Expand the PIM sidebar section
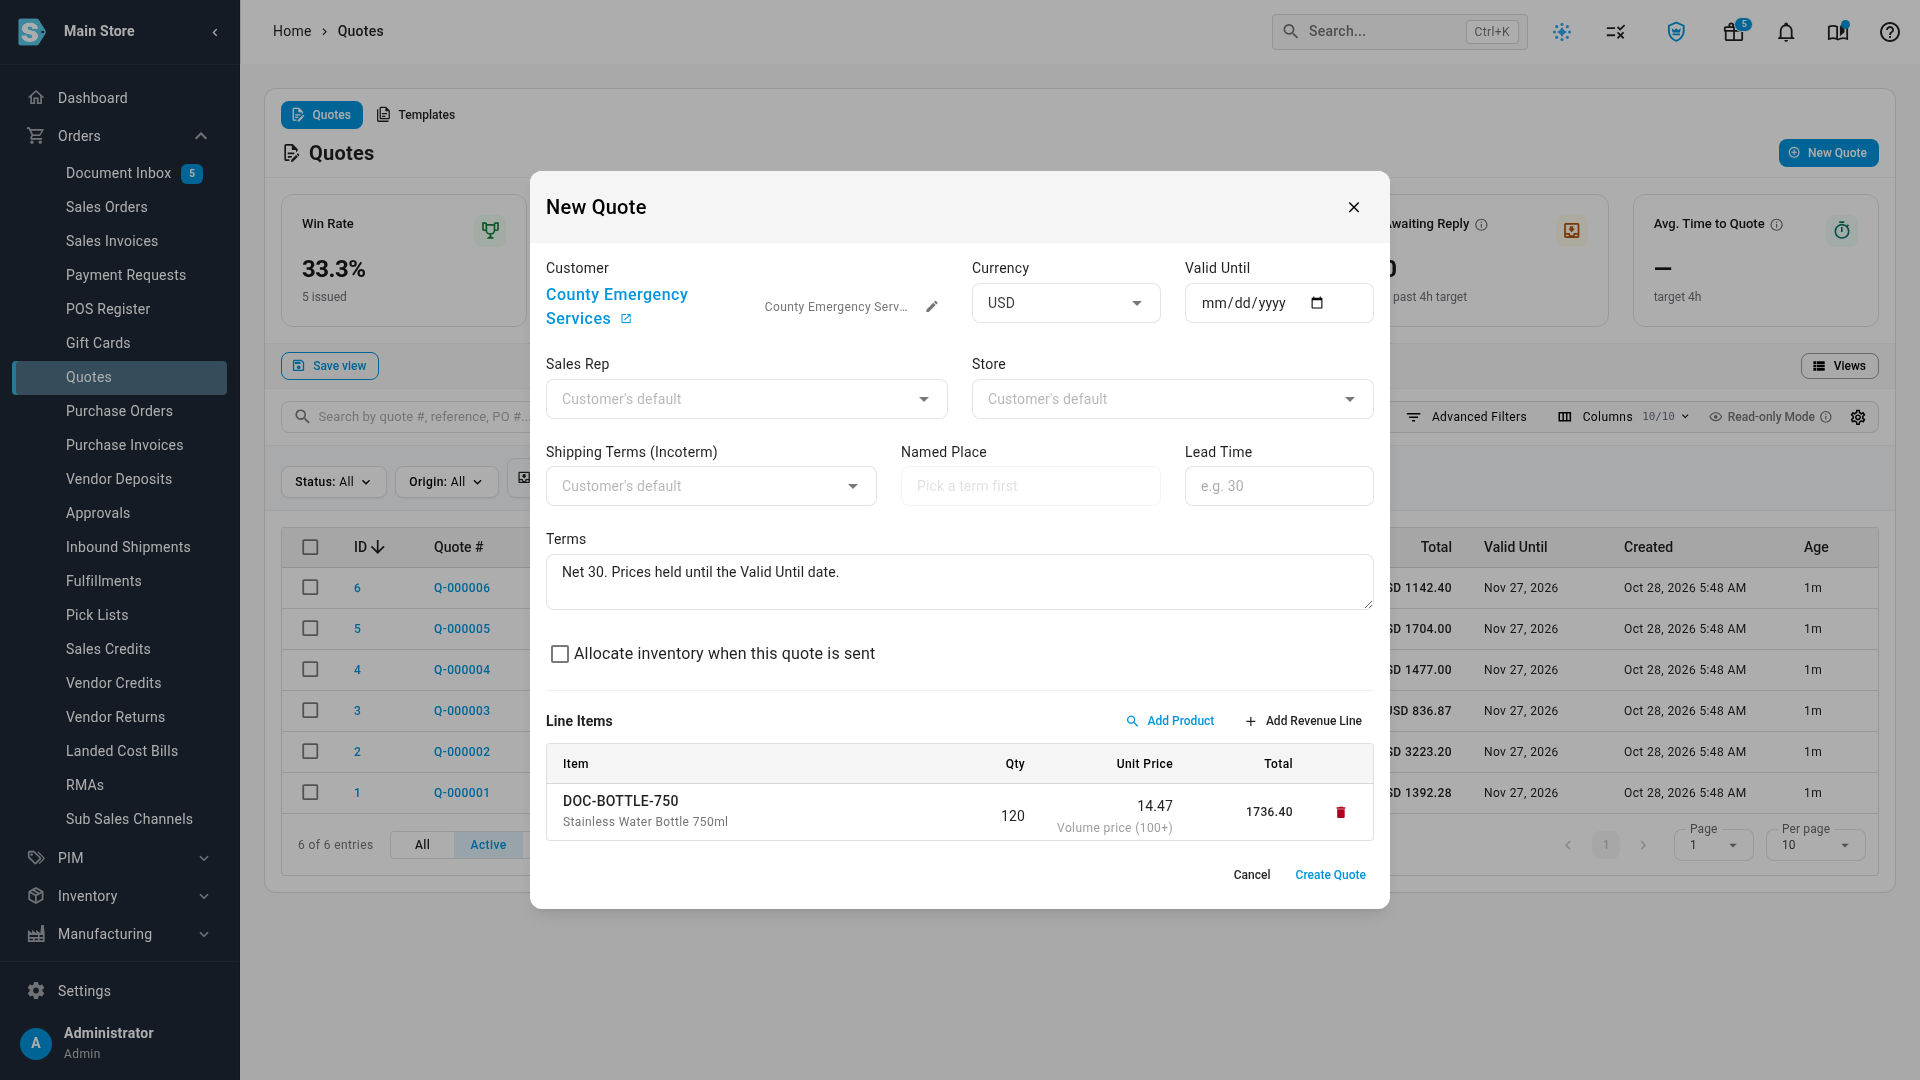Screen dimensions: 1920x1080 pyautogui.click(x=119, y=858)
